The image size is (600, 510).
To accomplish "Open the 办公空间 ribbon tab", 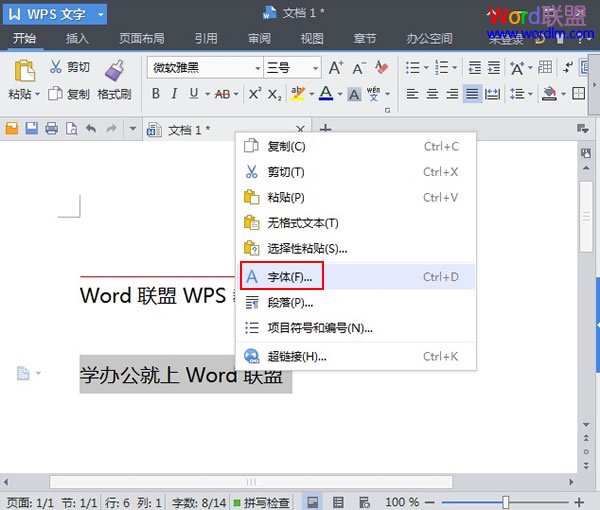I will pos(429,39).
